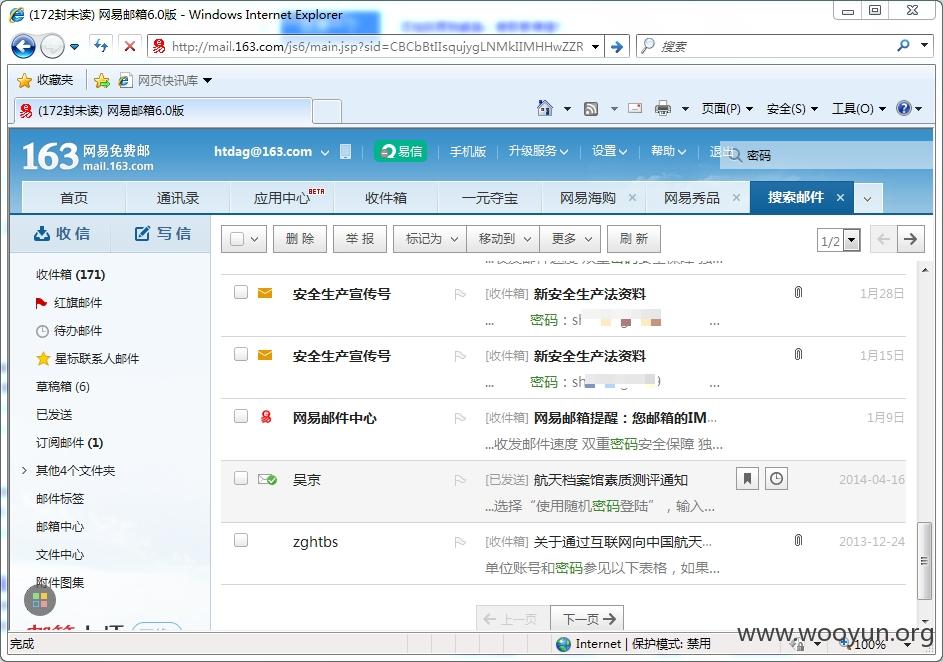
Task: Close the 网易海购 tab
Action: [633, 197]
